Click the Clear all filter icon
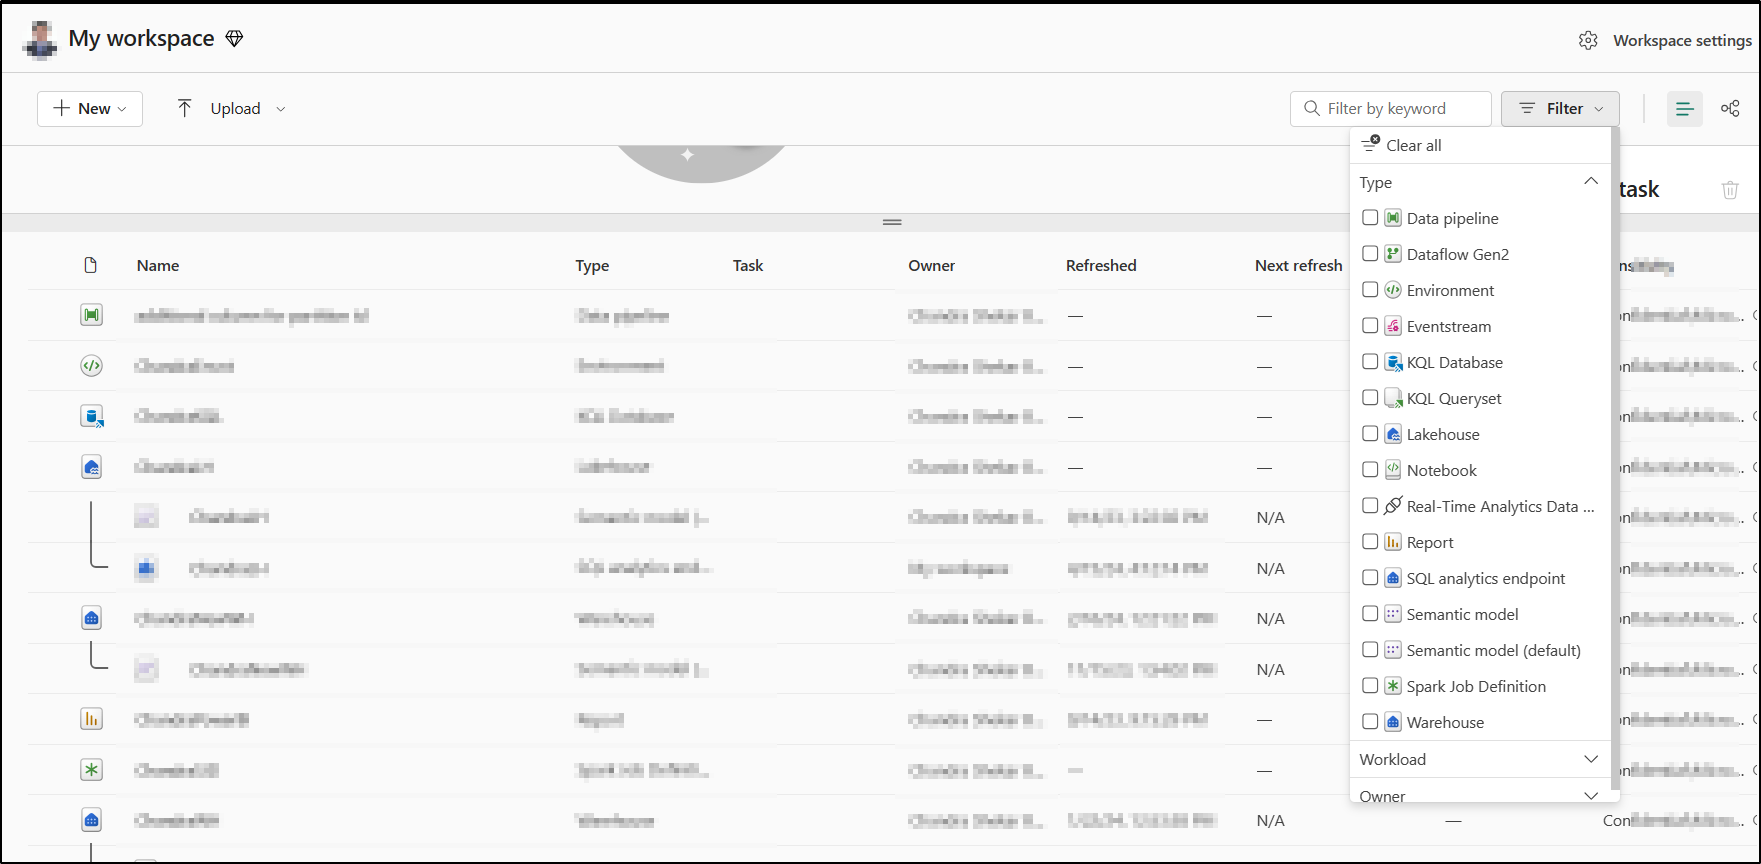 1371,144
